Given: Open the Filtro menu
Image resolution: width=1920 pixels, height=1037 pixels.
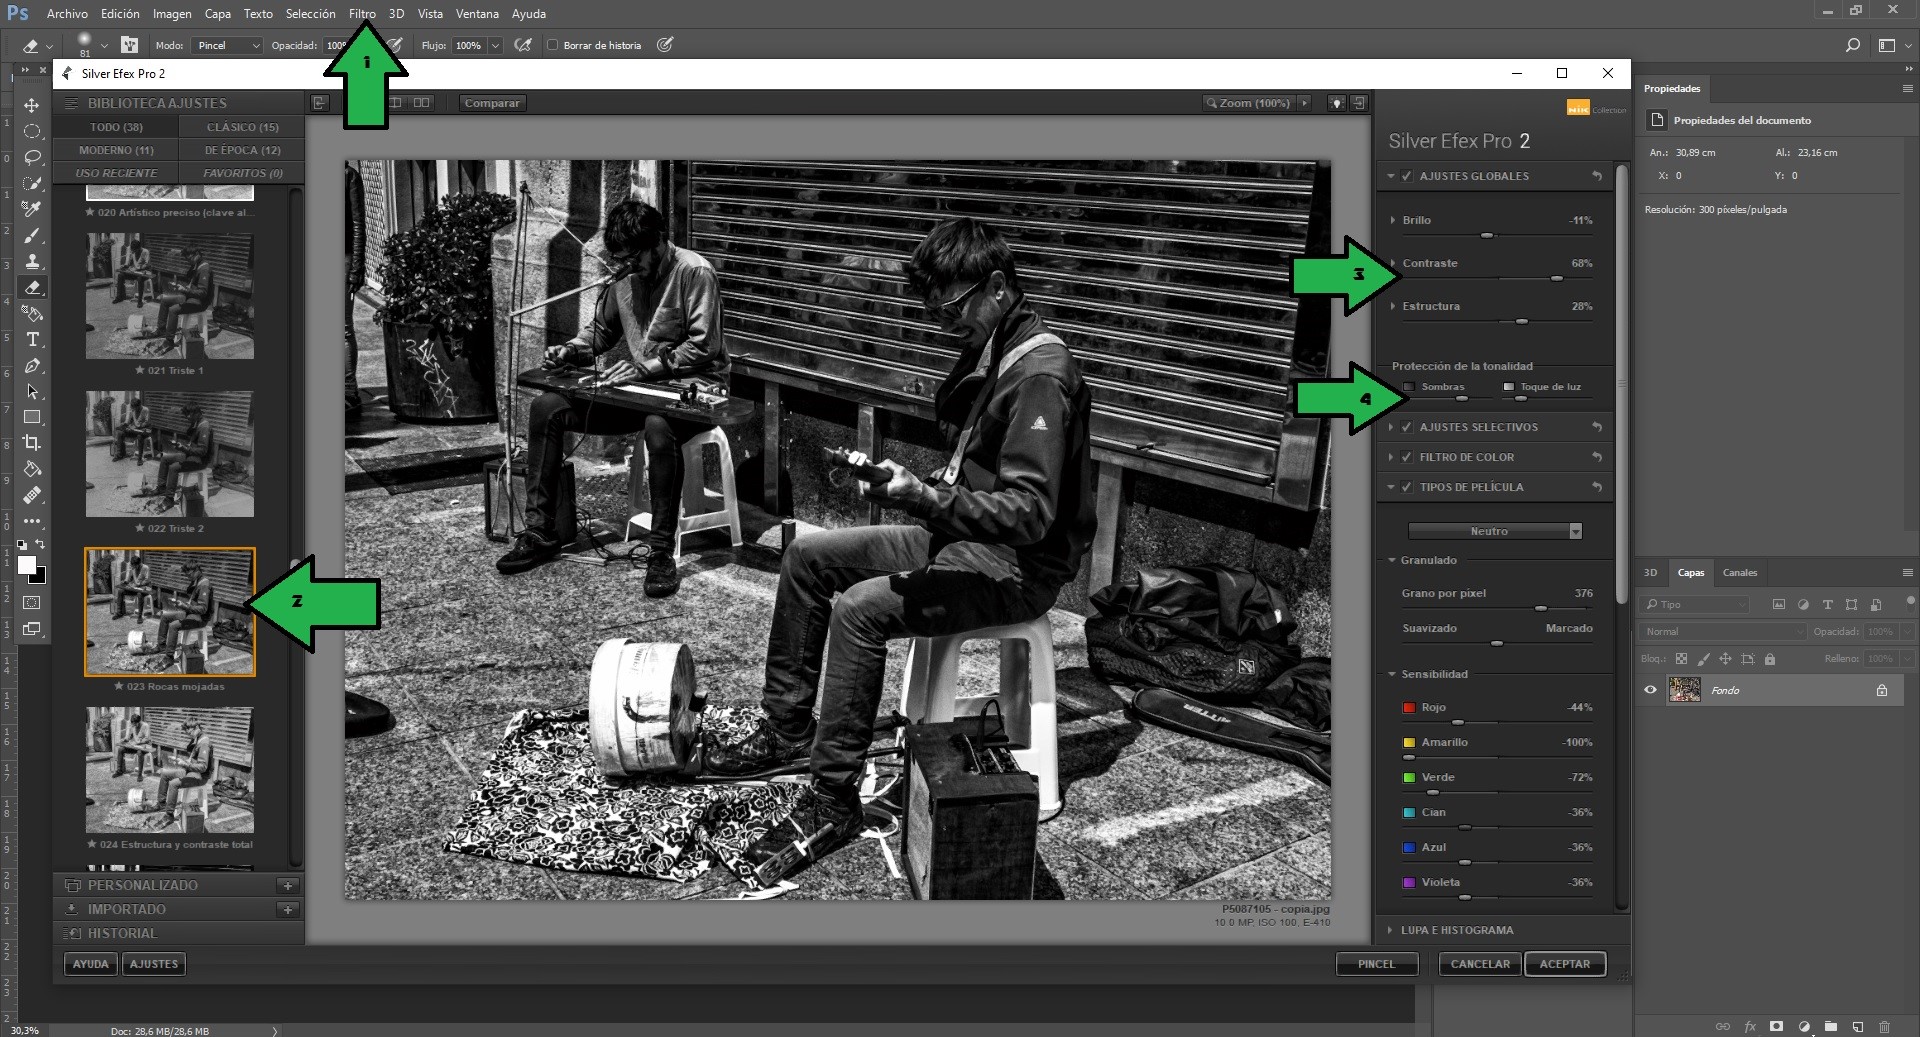Looking at the screenshot, I should pos(362,14).
